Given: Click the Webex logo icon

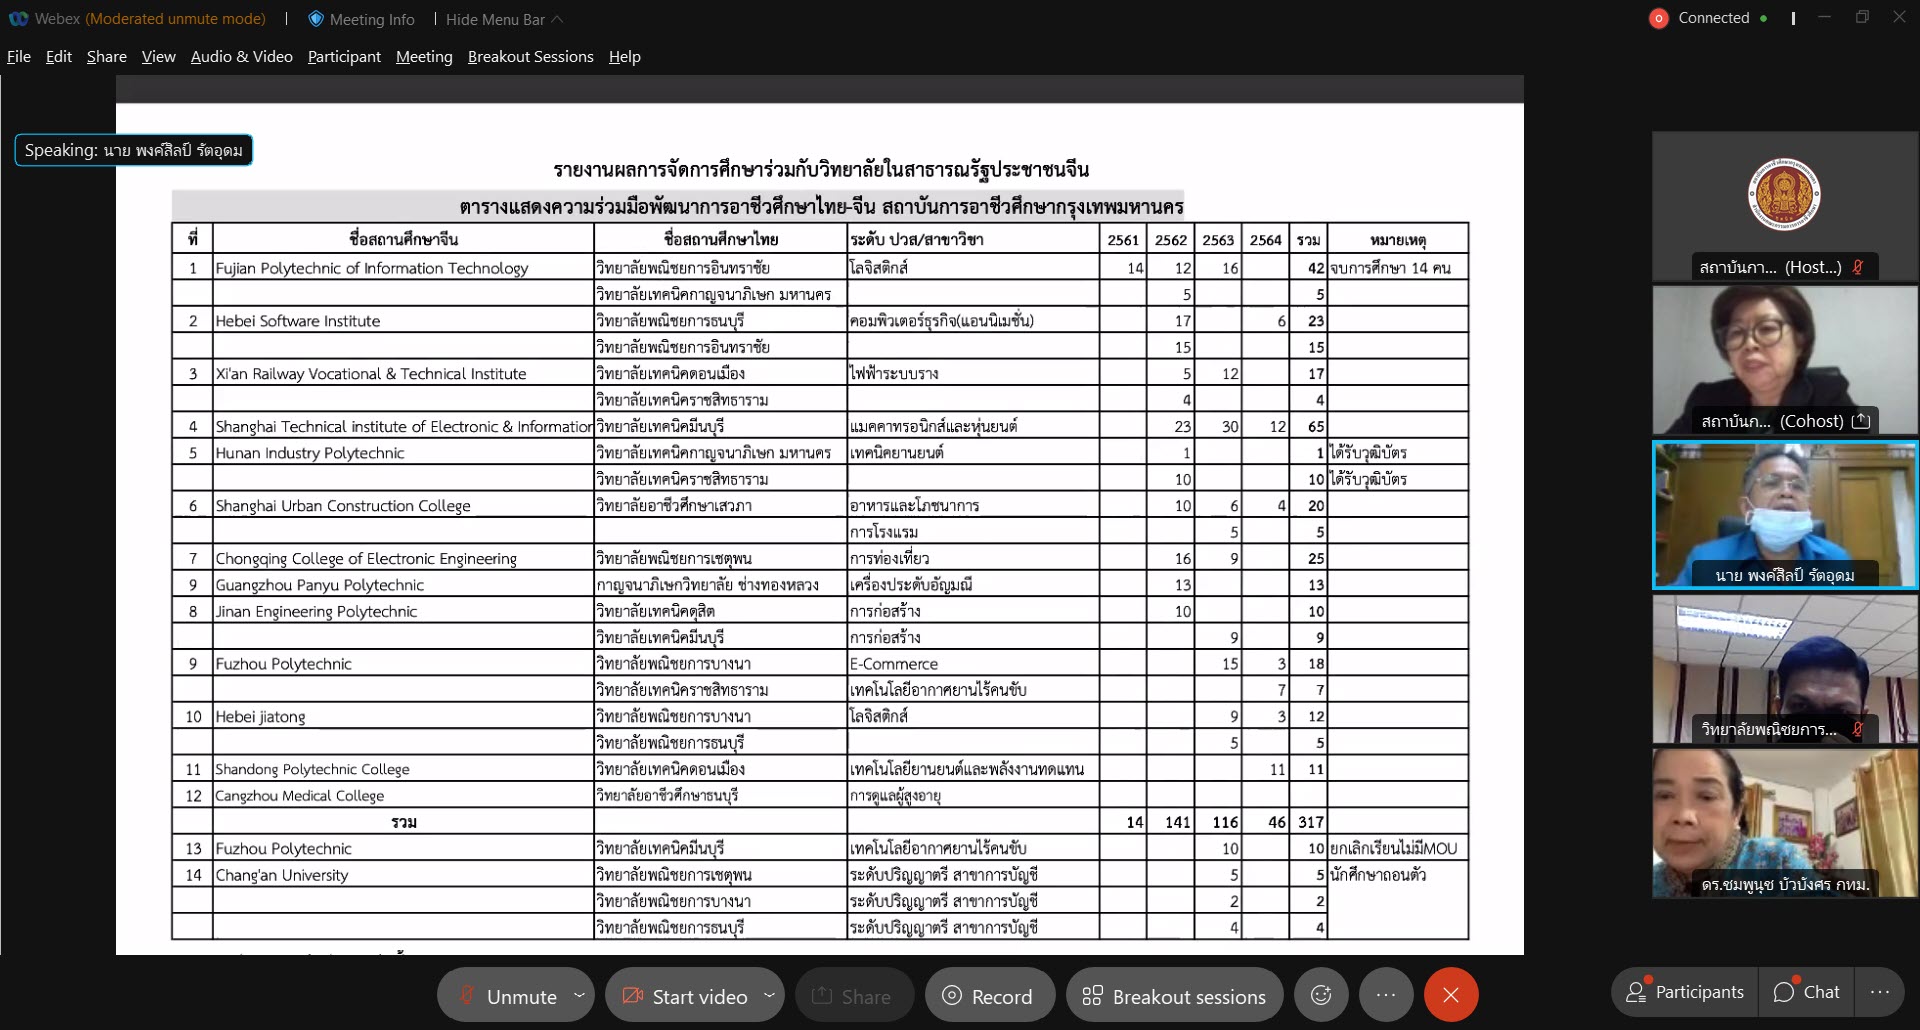Looking at the screenshot, I should pos(18,19).
